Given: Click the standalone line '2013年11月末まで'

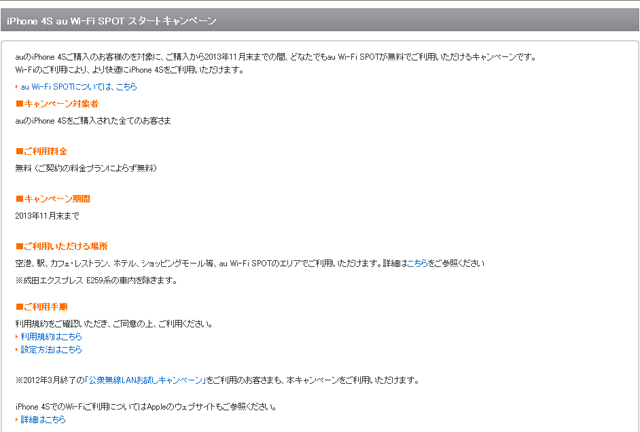Looking at the screenshot, I should 47,216.
